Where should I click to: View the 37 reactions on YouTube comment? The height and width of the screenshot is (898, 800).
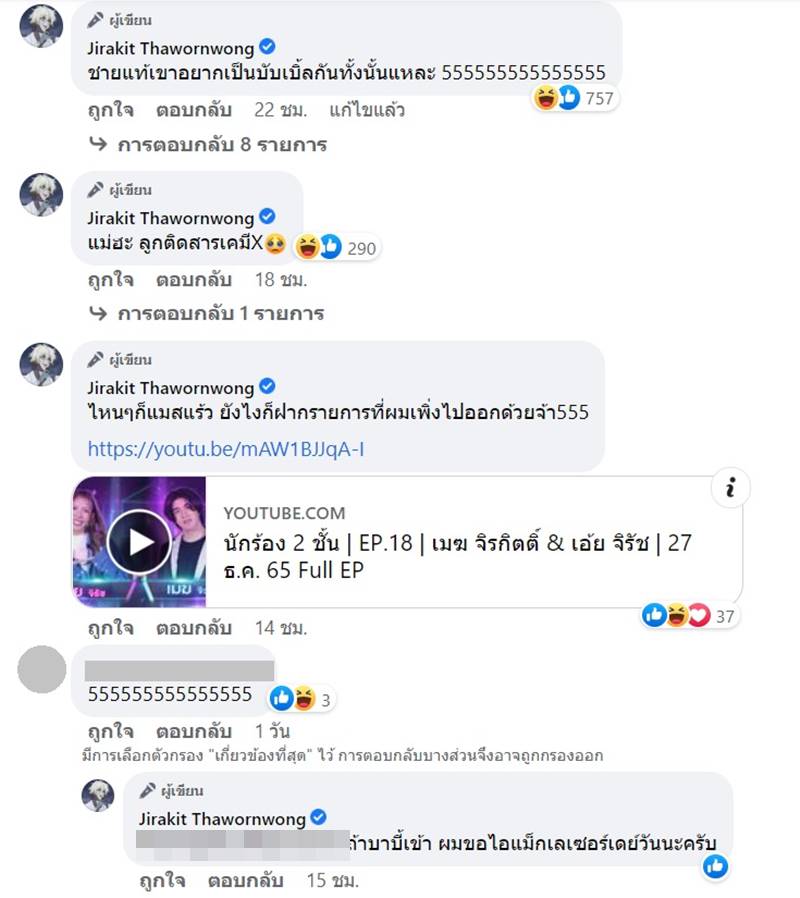[688, 616]
